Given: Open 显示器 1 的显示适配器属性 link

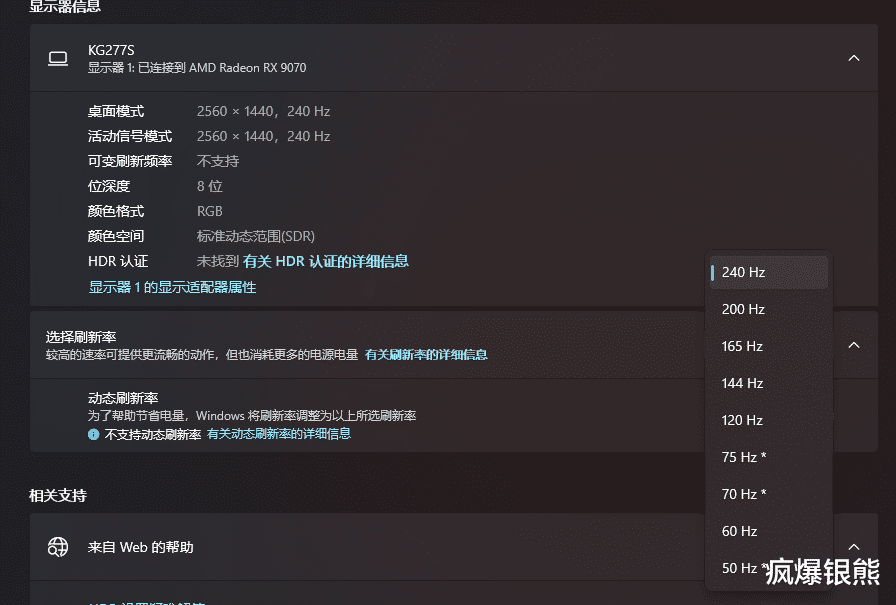Looking at the screenshot, I should [x=172, y=287].
